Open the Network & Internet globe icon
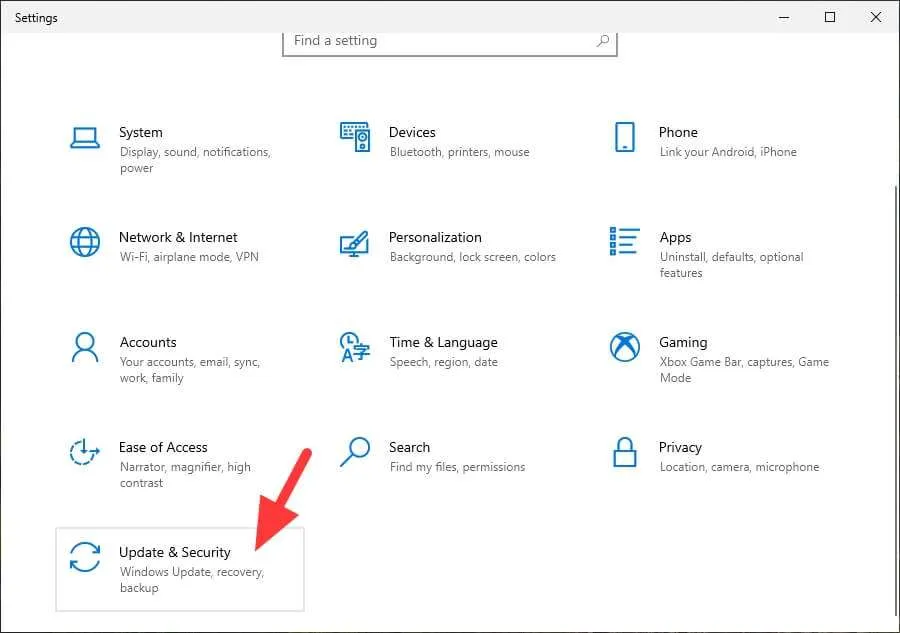This screenshot has height=633, width=900. click(x=85, y=242)
